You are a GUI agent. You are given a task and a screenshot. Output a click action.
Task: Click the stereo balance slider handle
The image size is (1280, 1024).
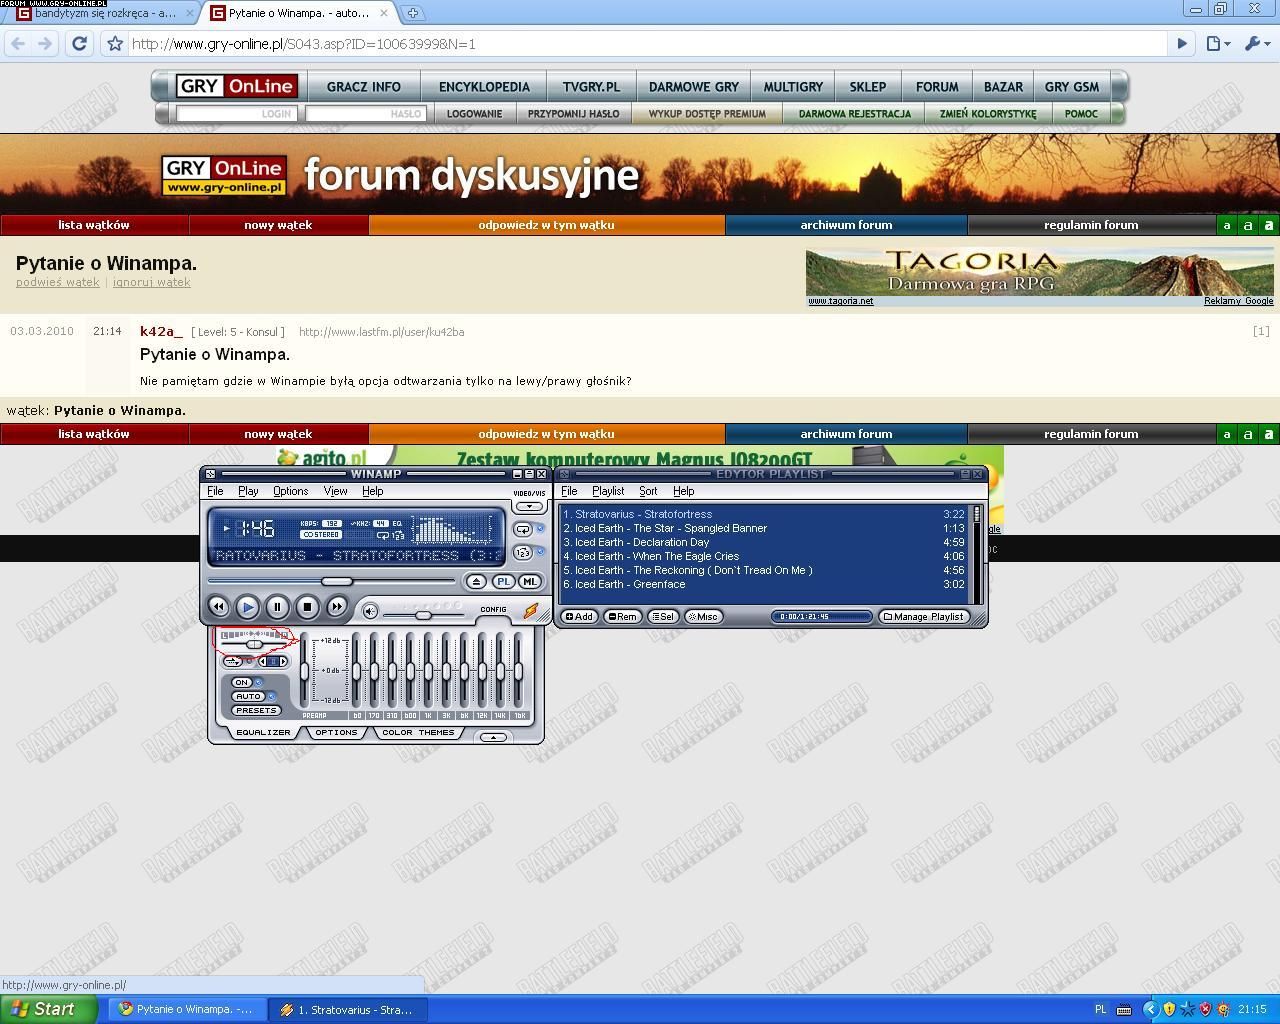(254, 644)
